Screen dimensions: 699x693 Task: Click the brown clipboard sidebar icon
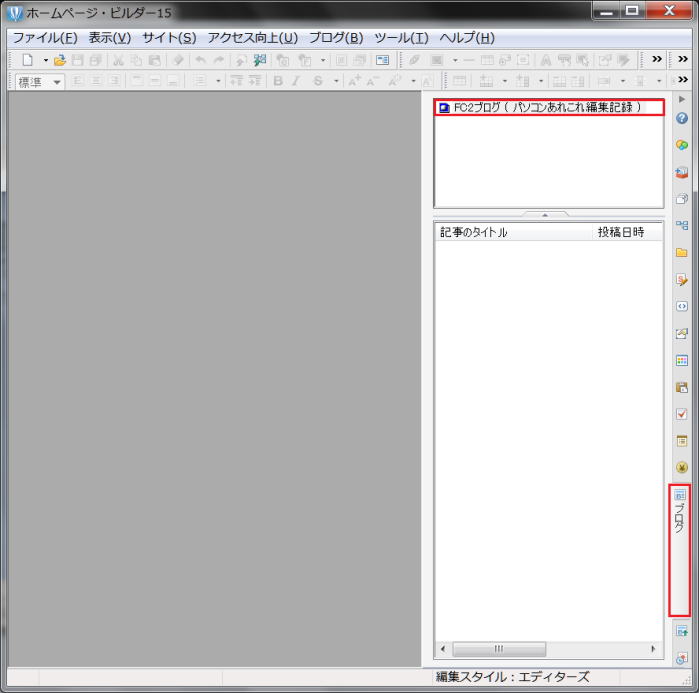coord(682,387)
